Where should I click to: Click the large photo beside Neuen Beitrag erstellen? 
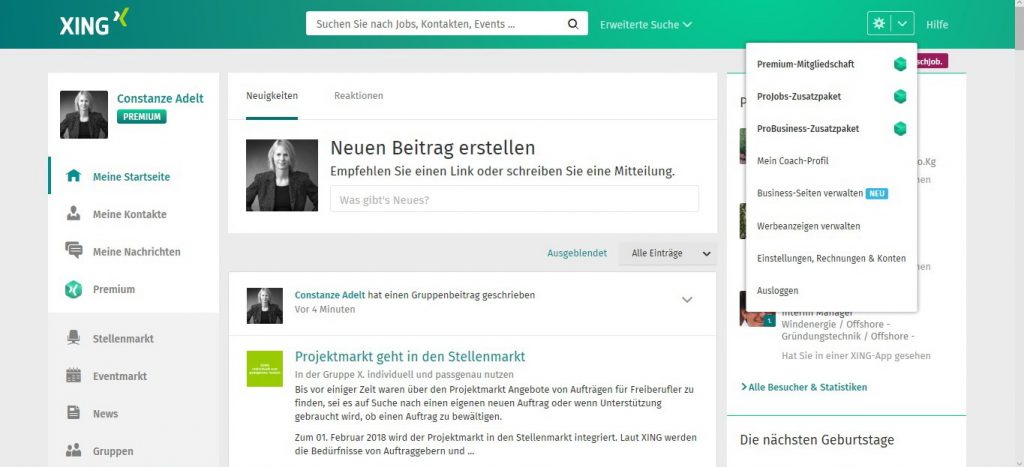tap(281, 175)
